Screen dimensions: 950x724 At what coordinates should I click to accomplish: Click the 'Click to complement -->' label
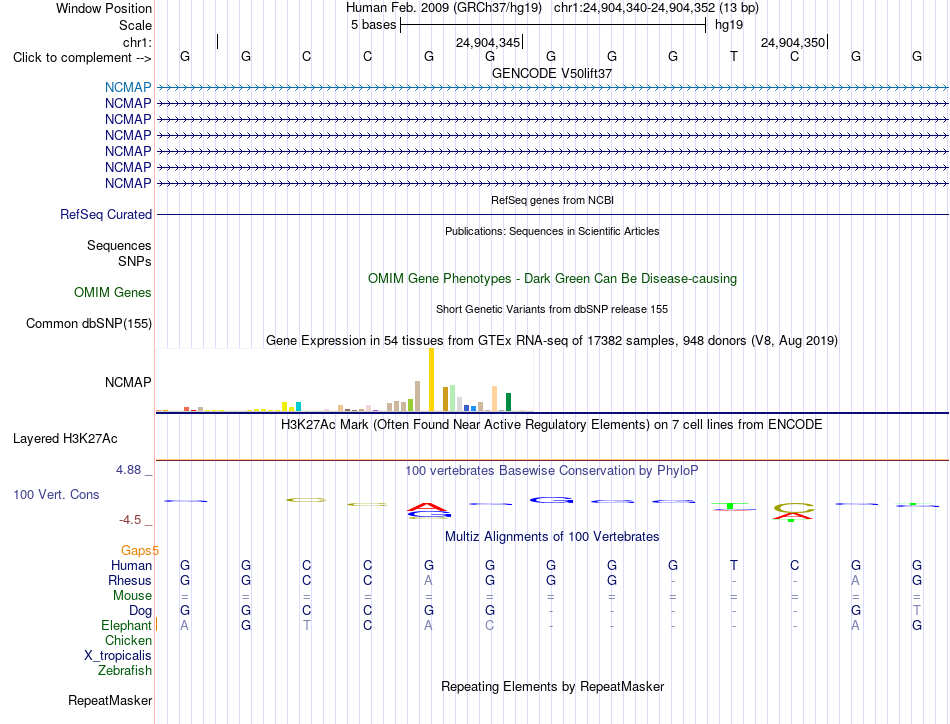point(82,58)
